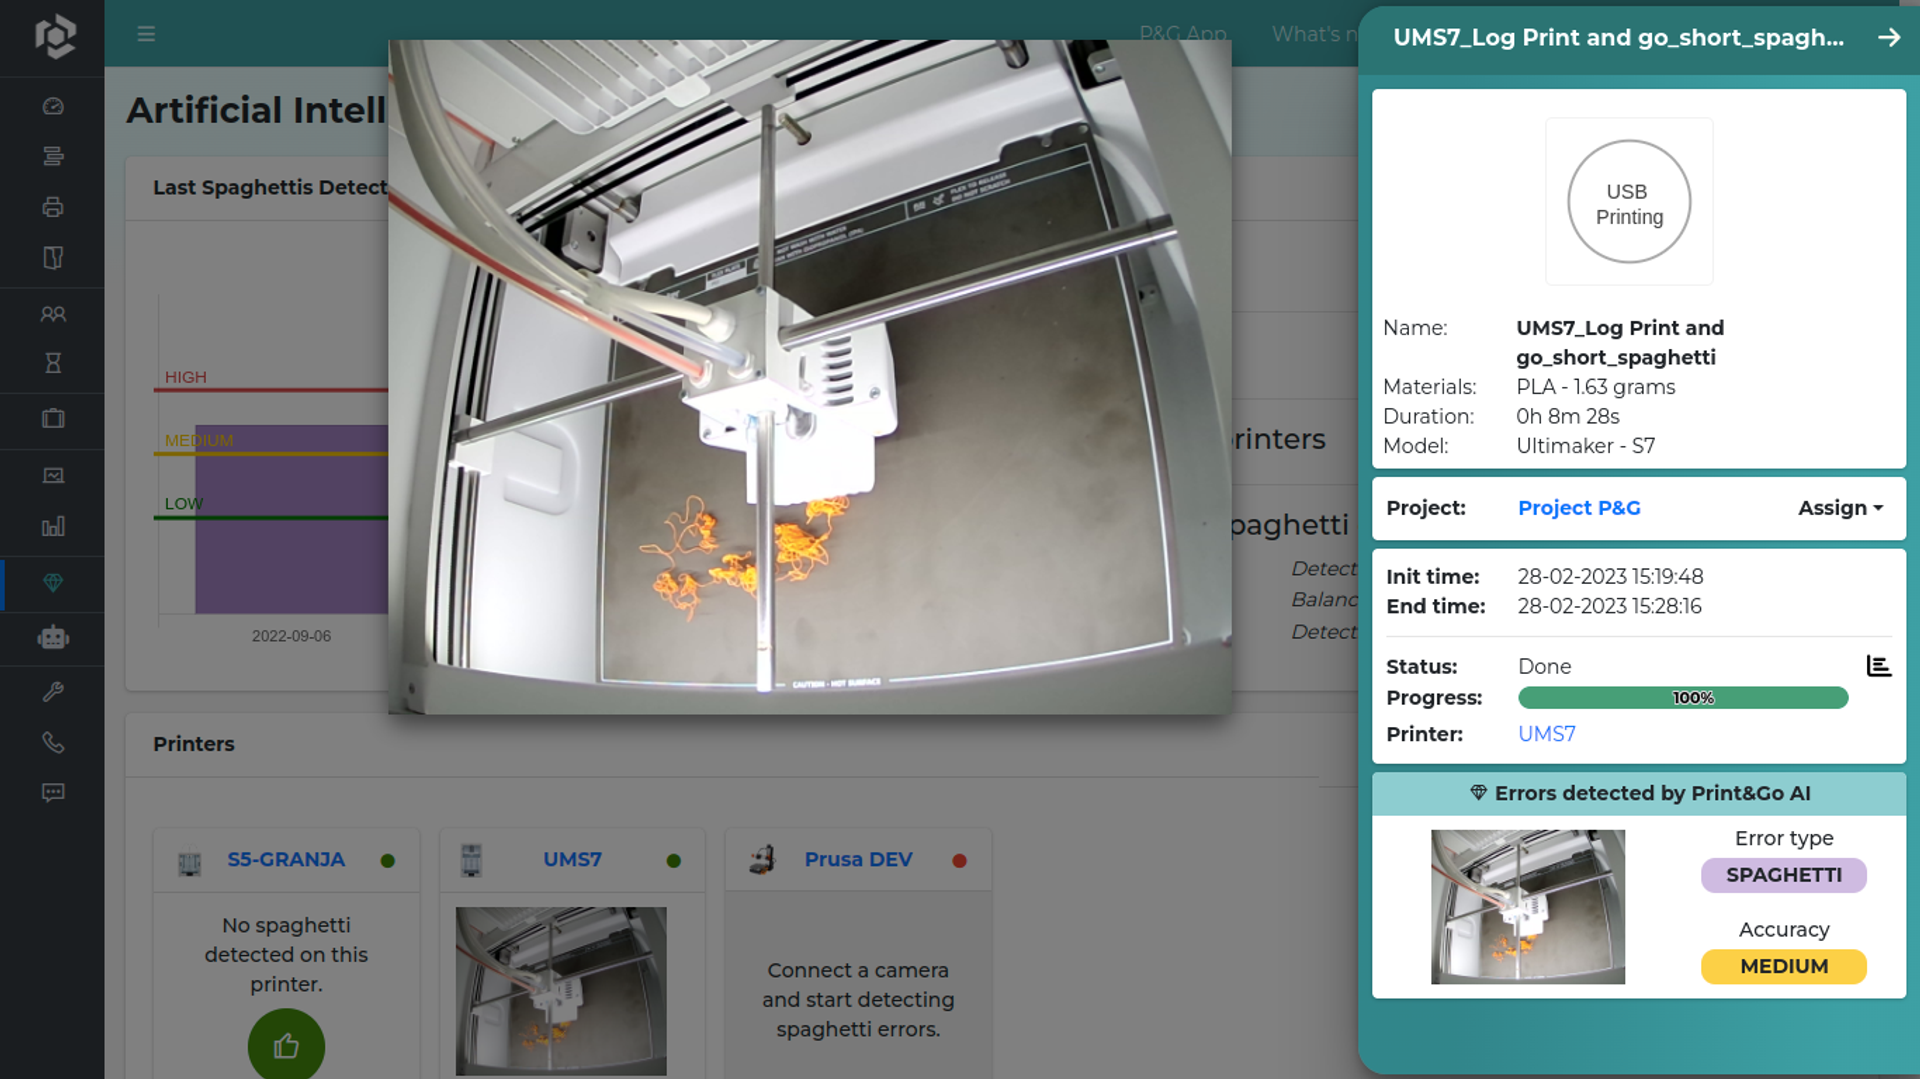Click the MEDIUM accuracy badge
The width and height of the screenshot is (1920, 1079).
tap(1784, 967)
